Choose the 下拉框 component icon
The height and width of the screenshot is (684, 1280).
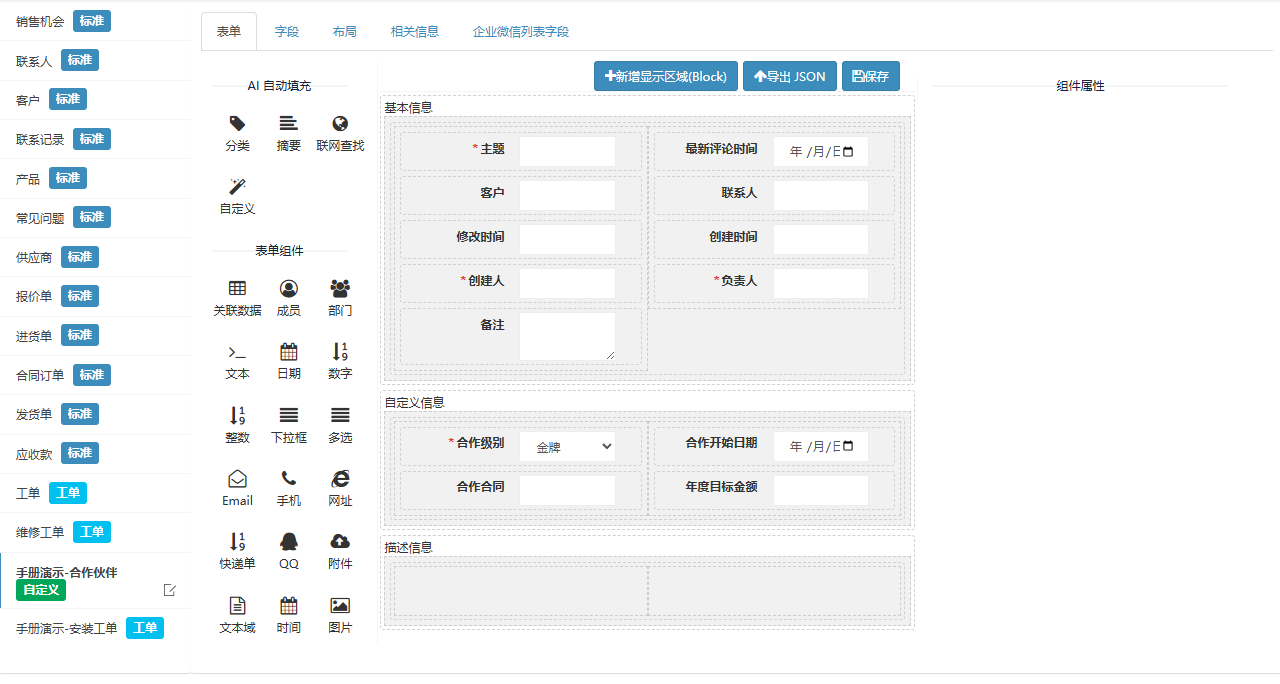288,415
